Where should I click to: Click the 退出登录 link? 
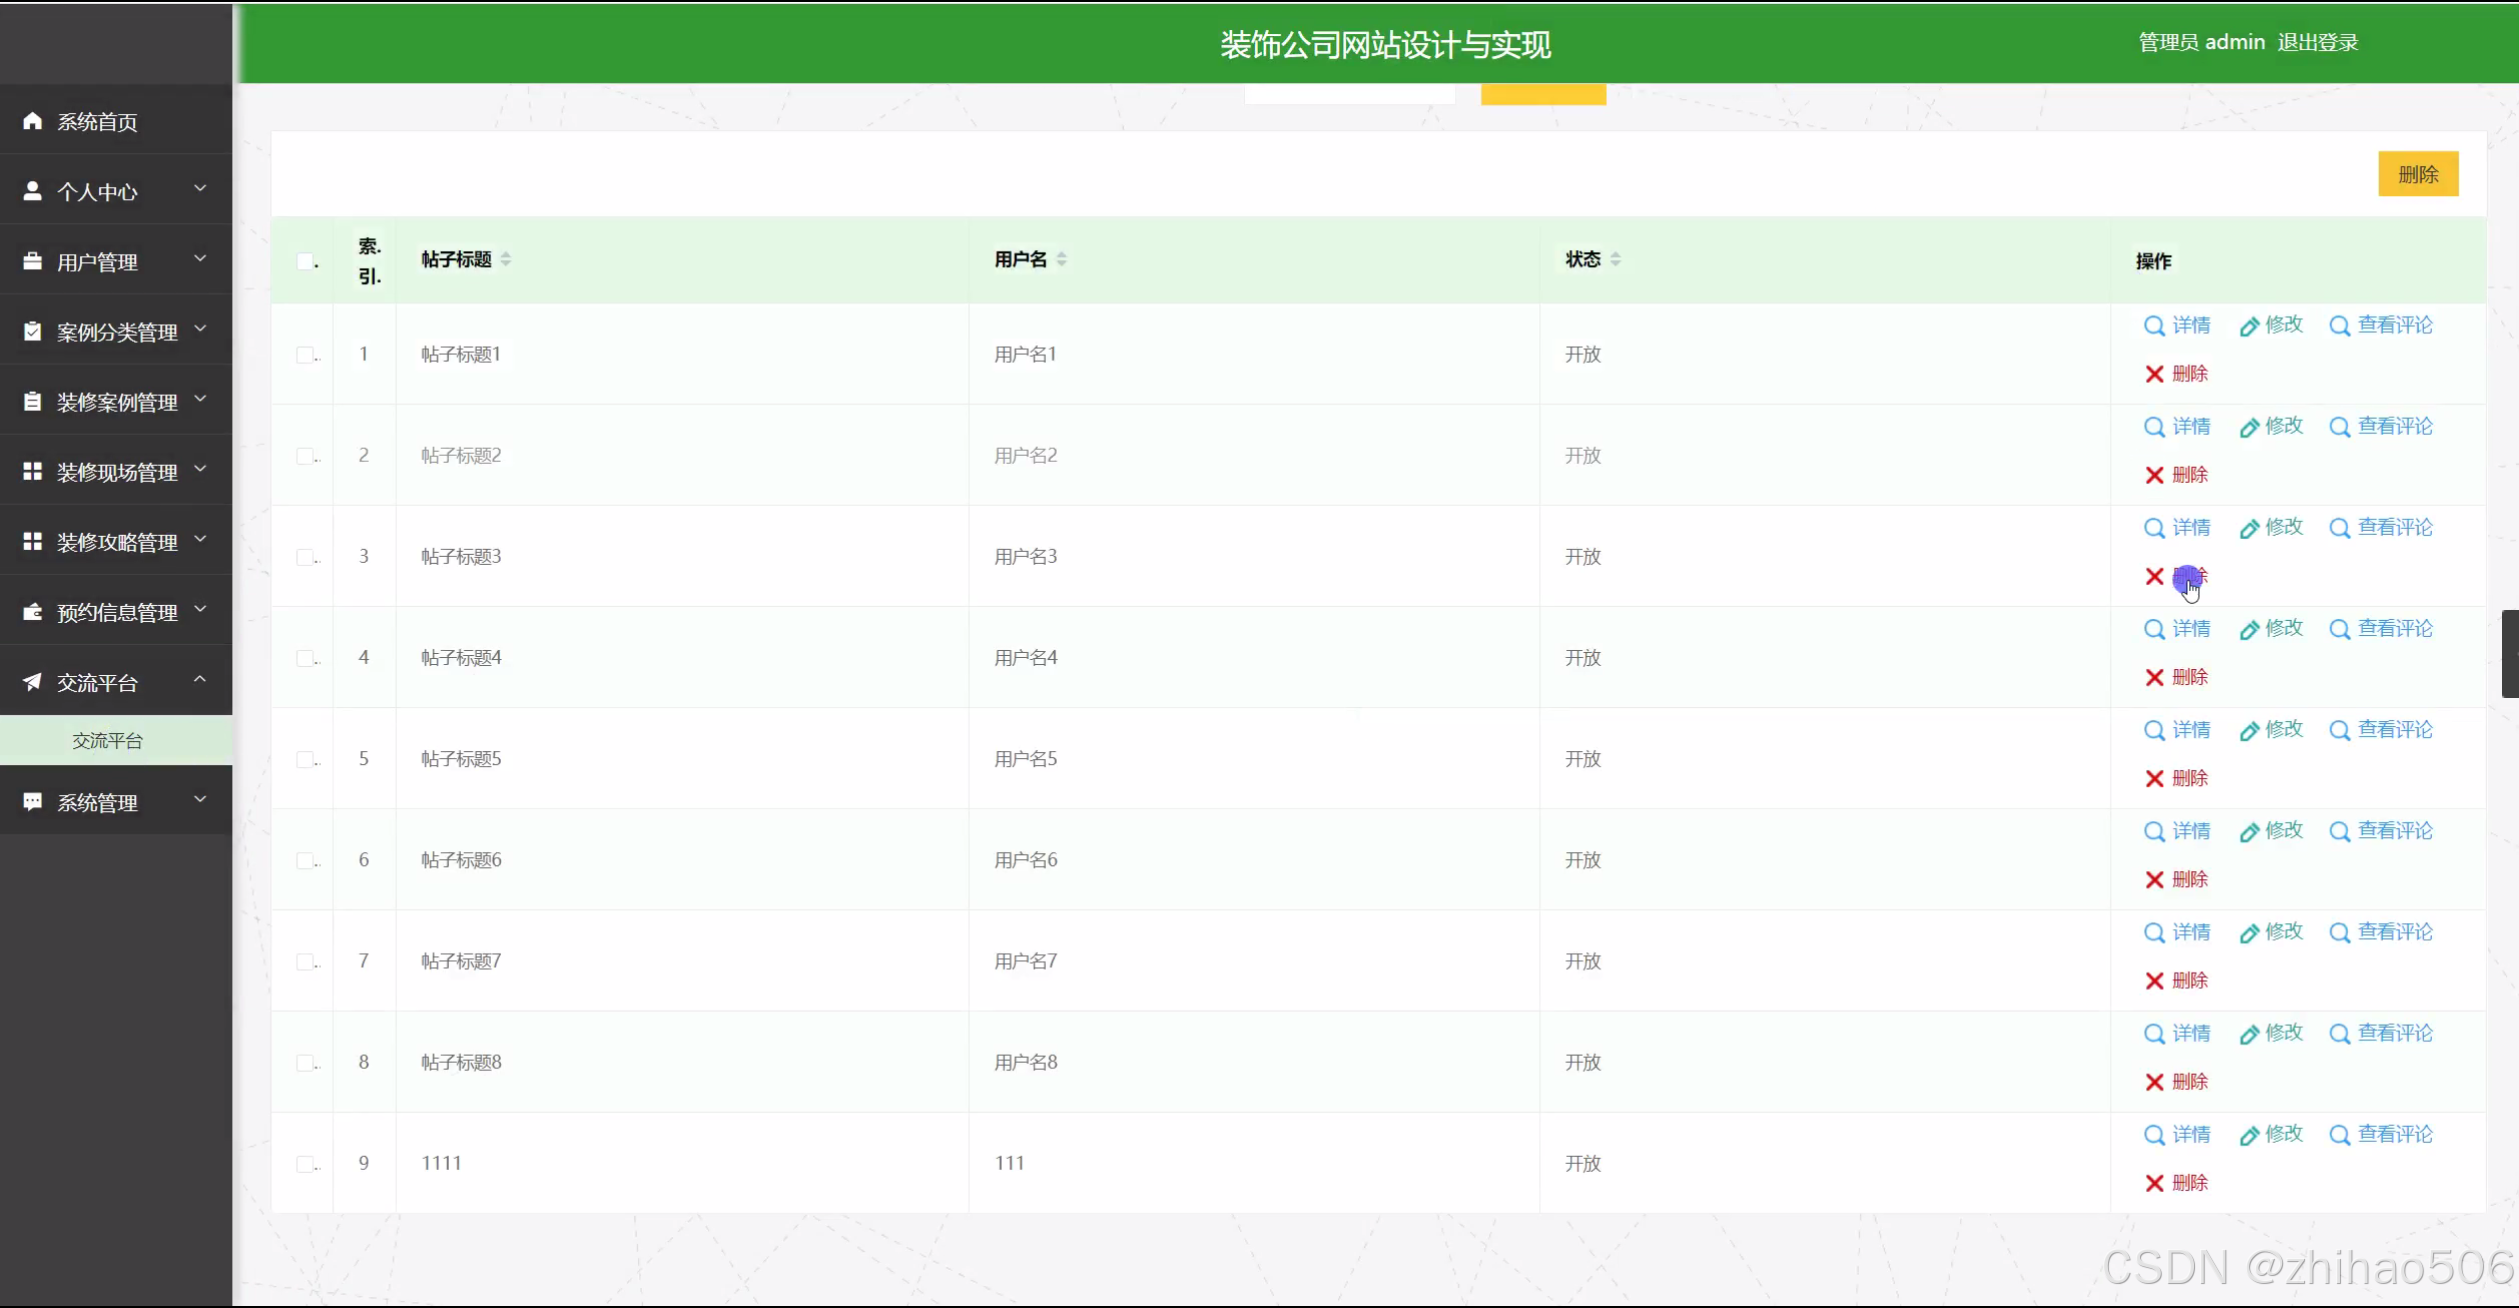coord(2318,43)
